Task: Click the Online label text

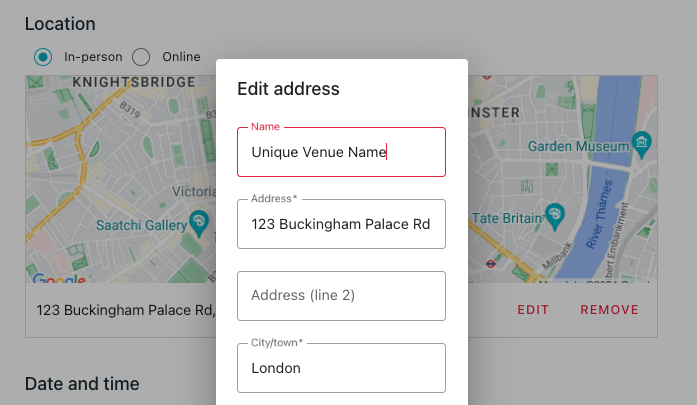Action: pyautogui.click(x=181, y=57)
